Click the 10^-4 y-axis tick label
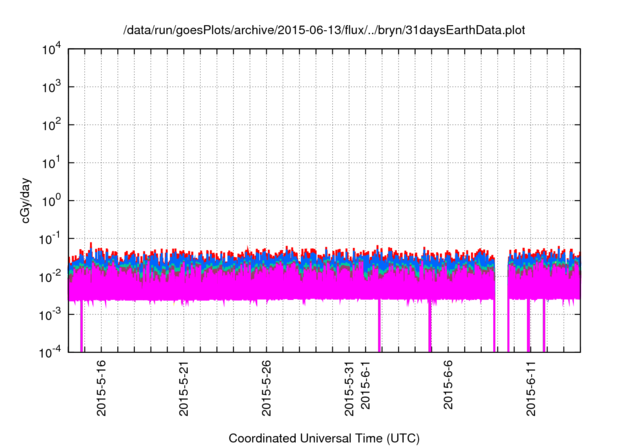The height and width of the screenshot is (448, 640). pos(49,352)
